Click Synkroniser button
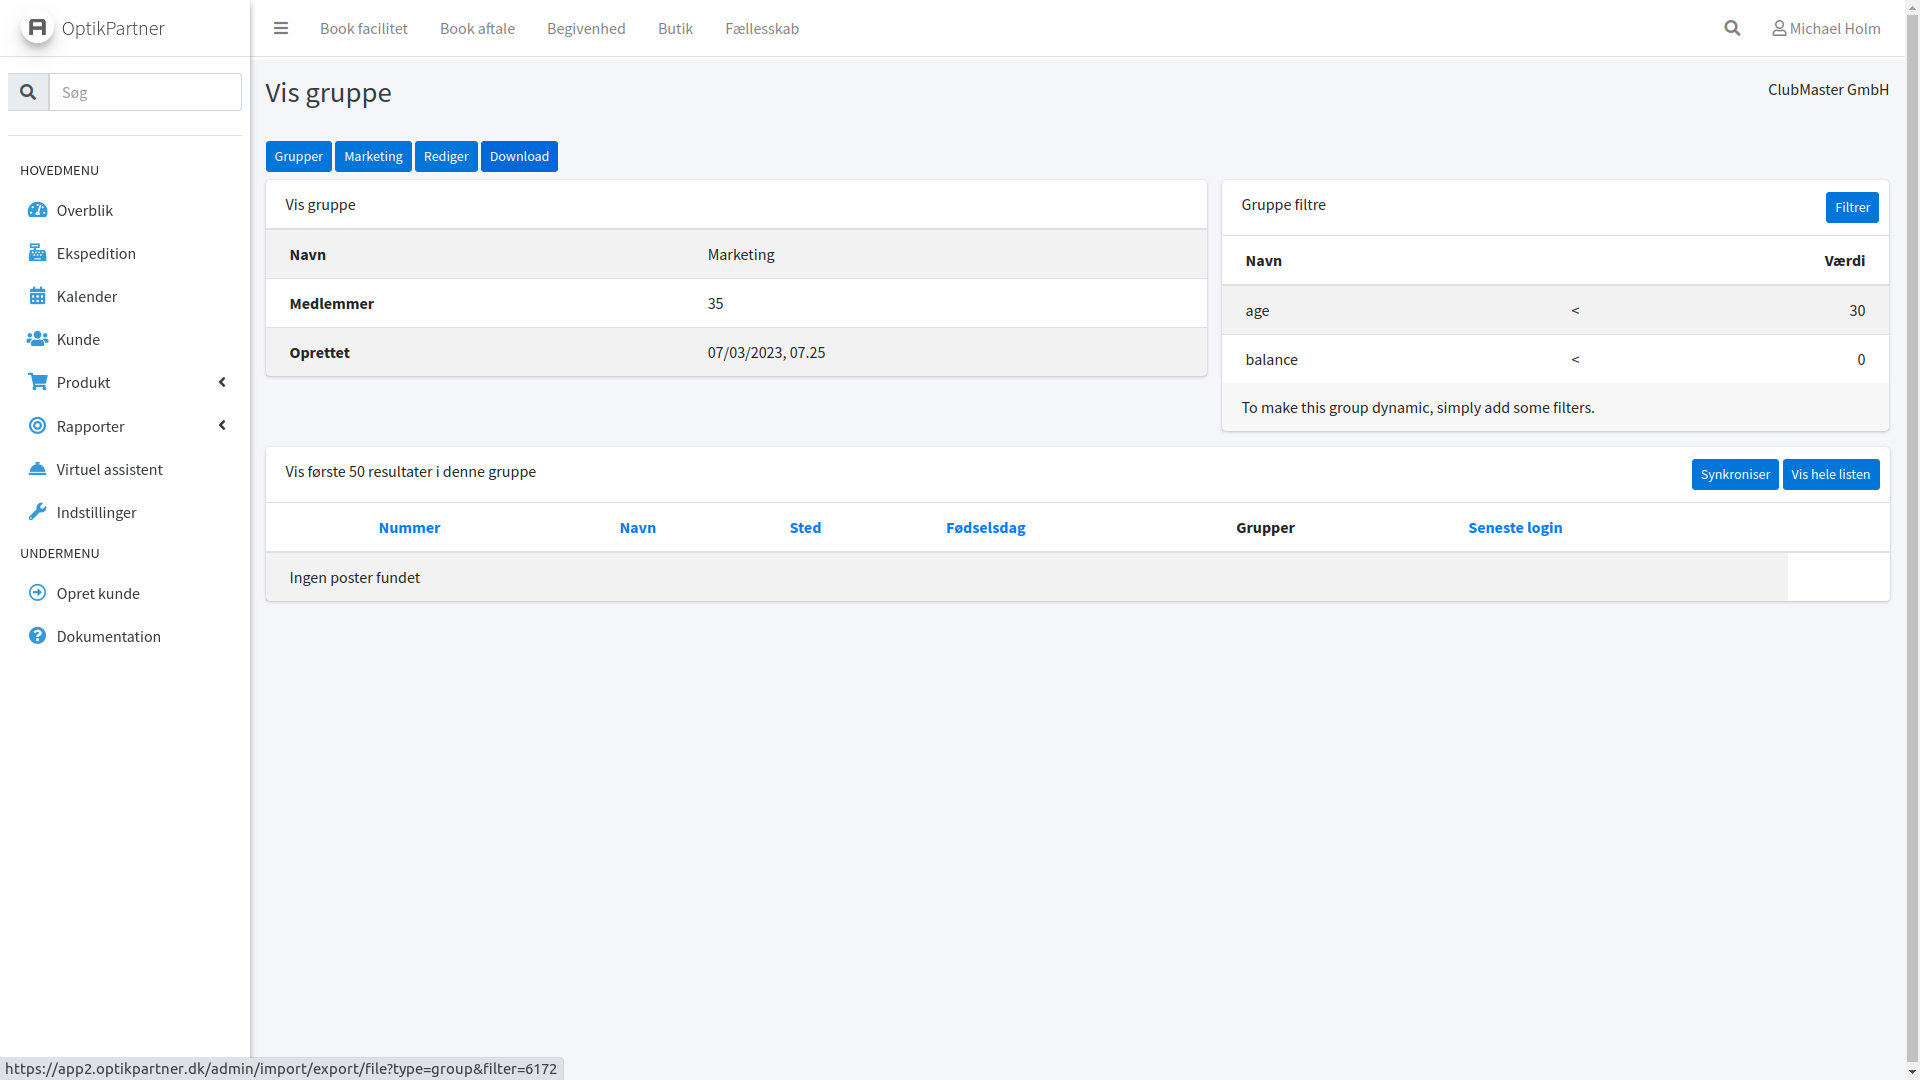The image size is (1920, 1080). [x=1734, y=474]
